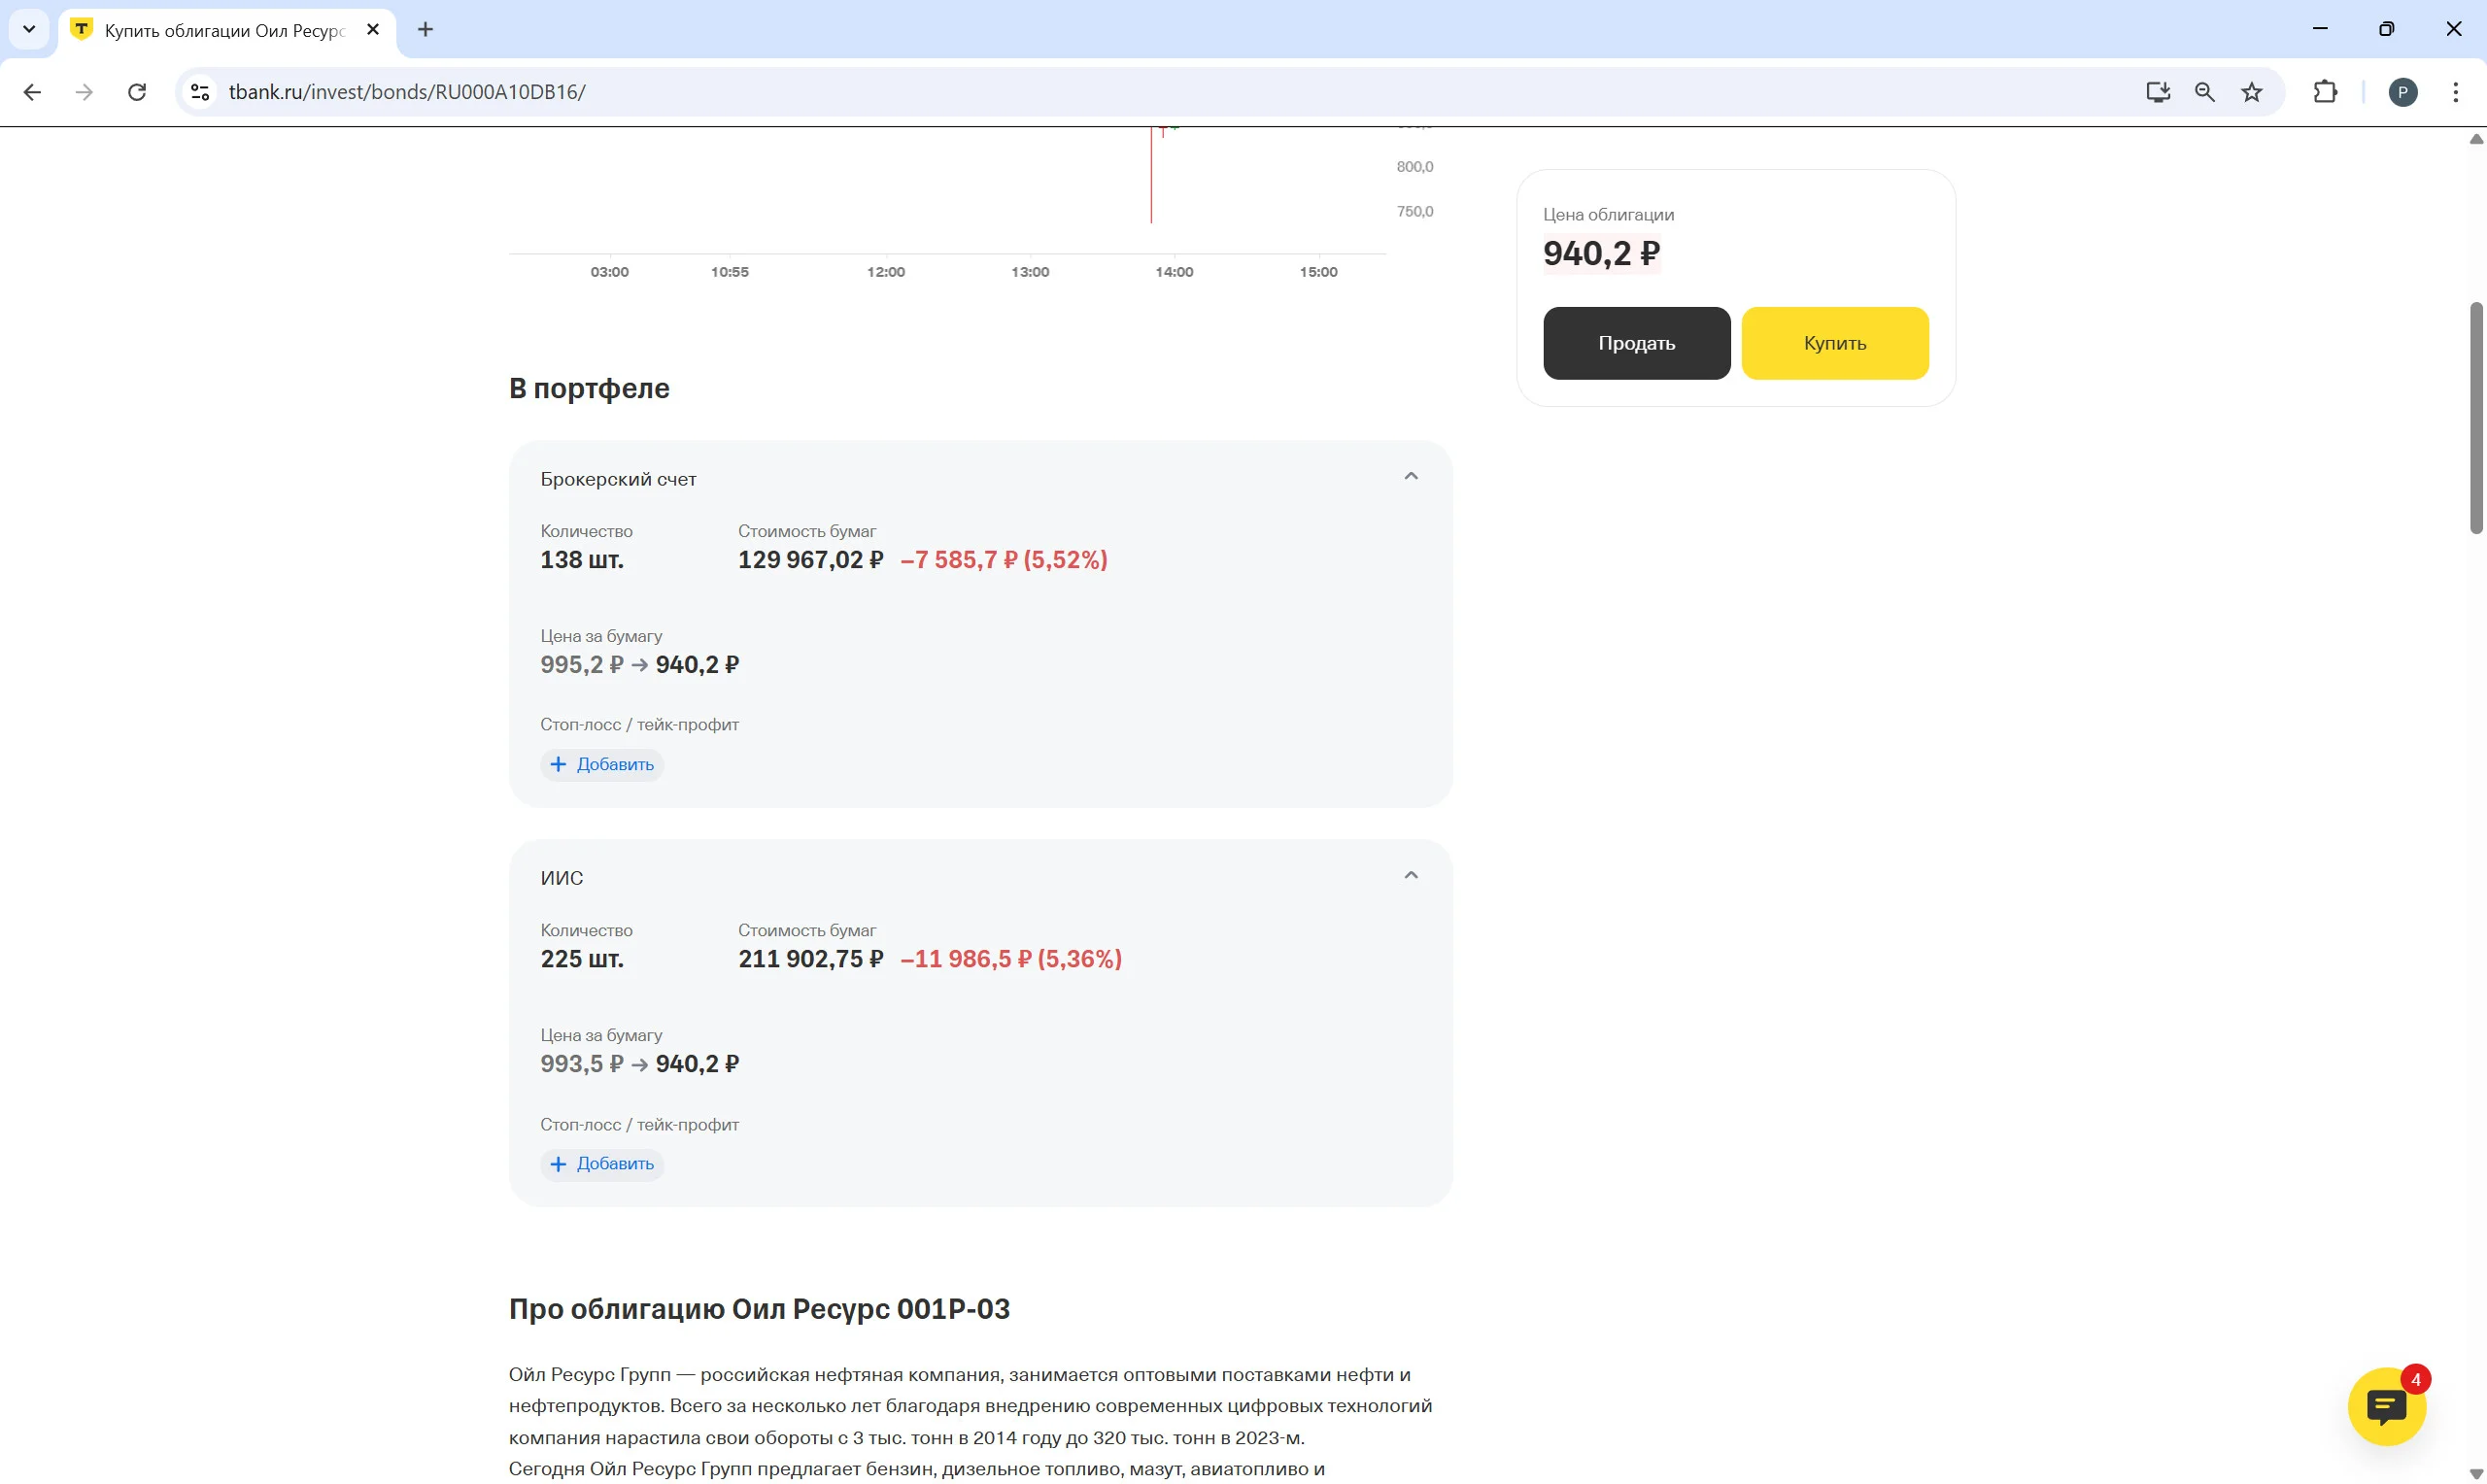
Task: Click the page vertical scrollbar thumb
Action: pyautogui.click(x=2476, y=418)
